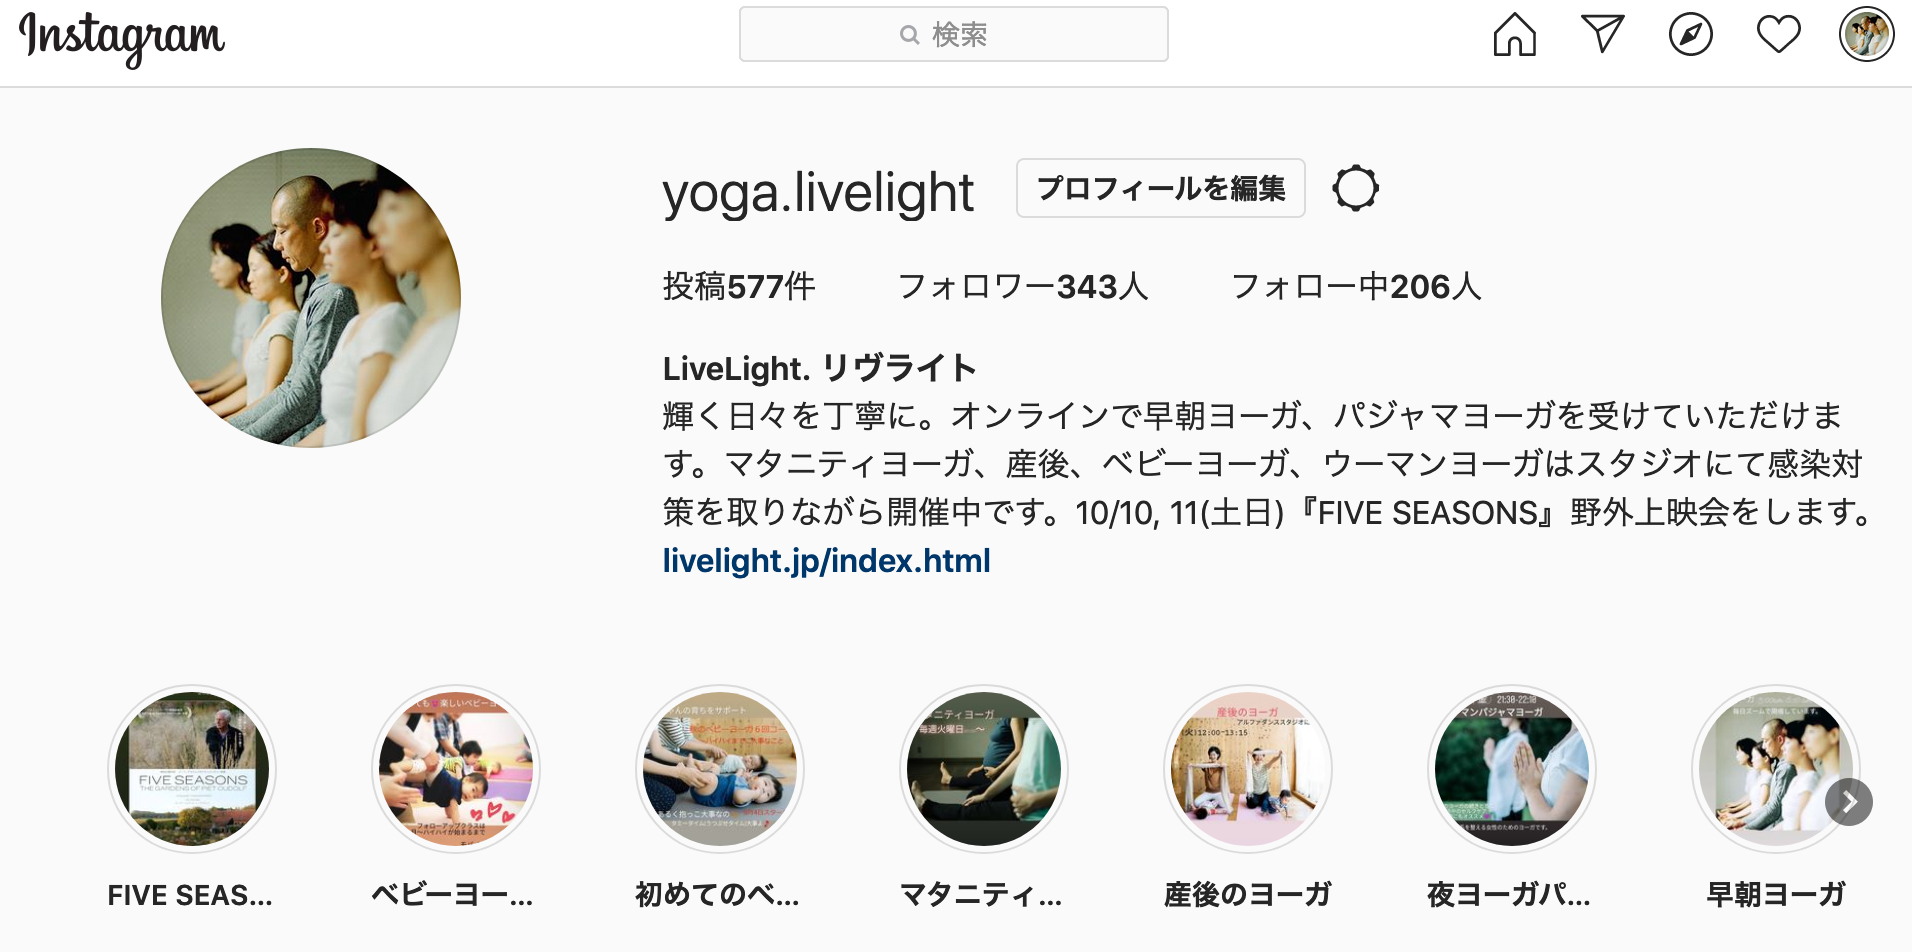Go to the Instagram home feed icon
Image resolution: width=1912 pixels, height=952 pixels.
[x=1514, y=35]
